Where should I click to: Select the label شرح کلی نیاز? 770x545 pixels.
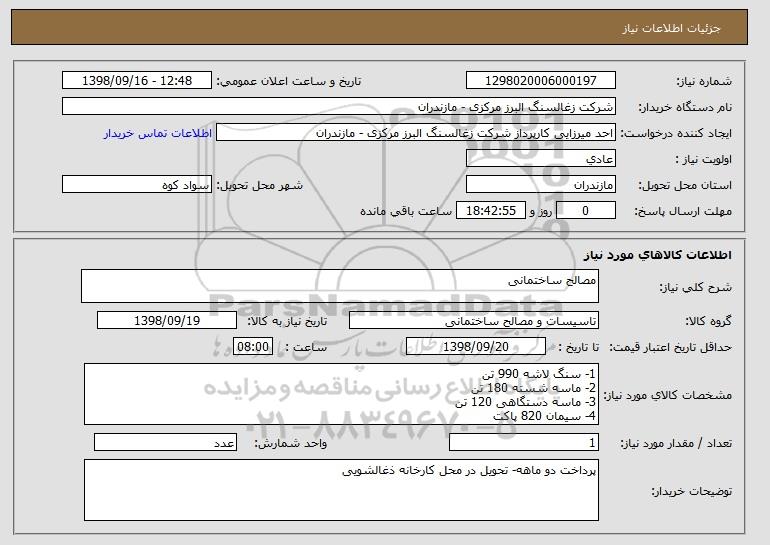tap(695, 287)
